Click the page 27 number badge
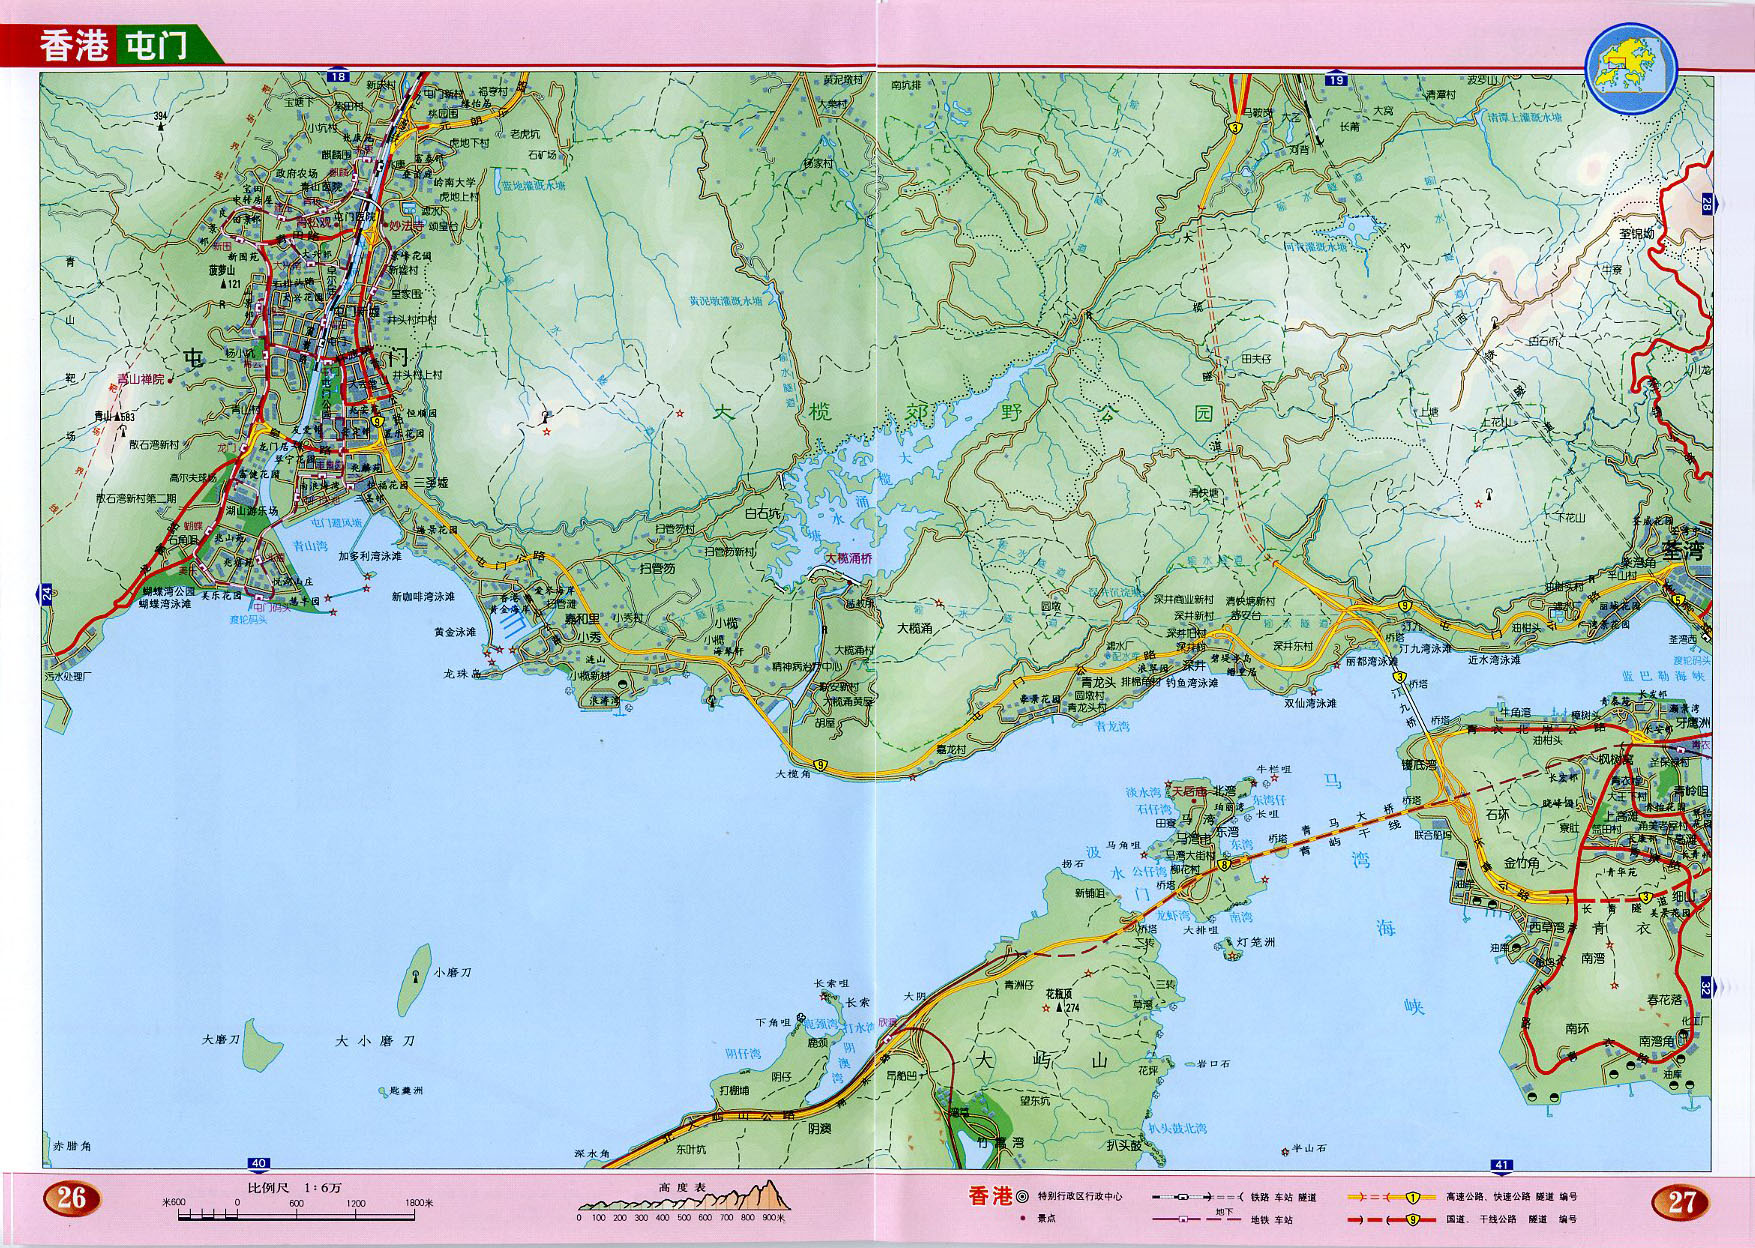Image resolution: width=1755 pixels, height=1248 pixels. pos(1682,1201)
